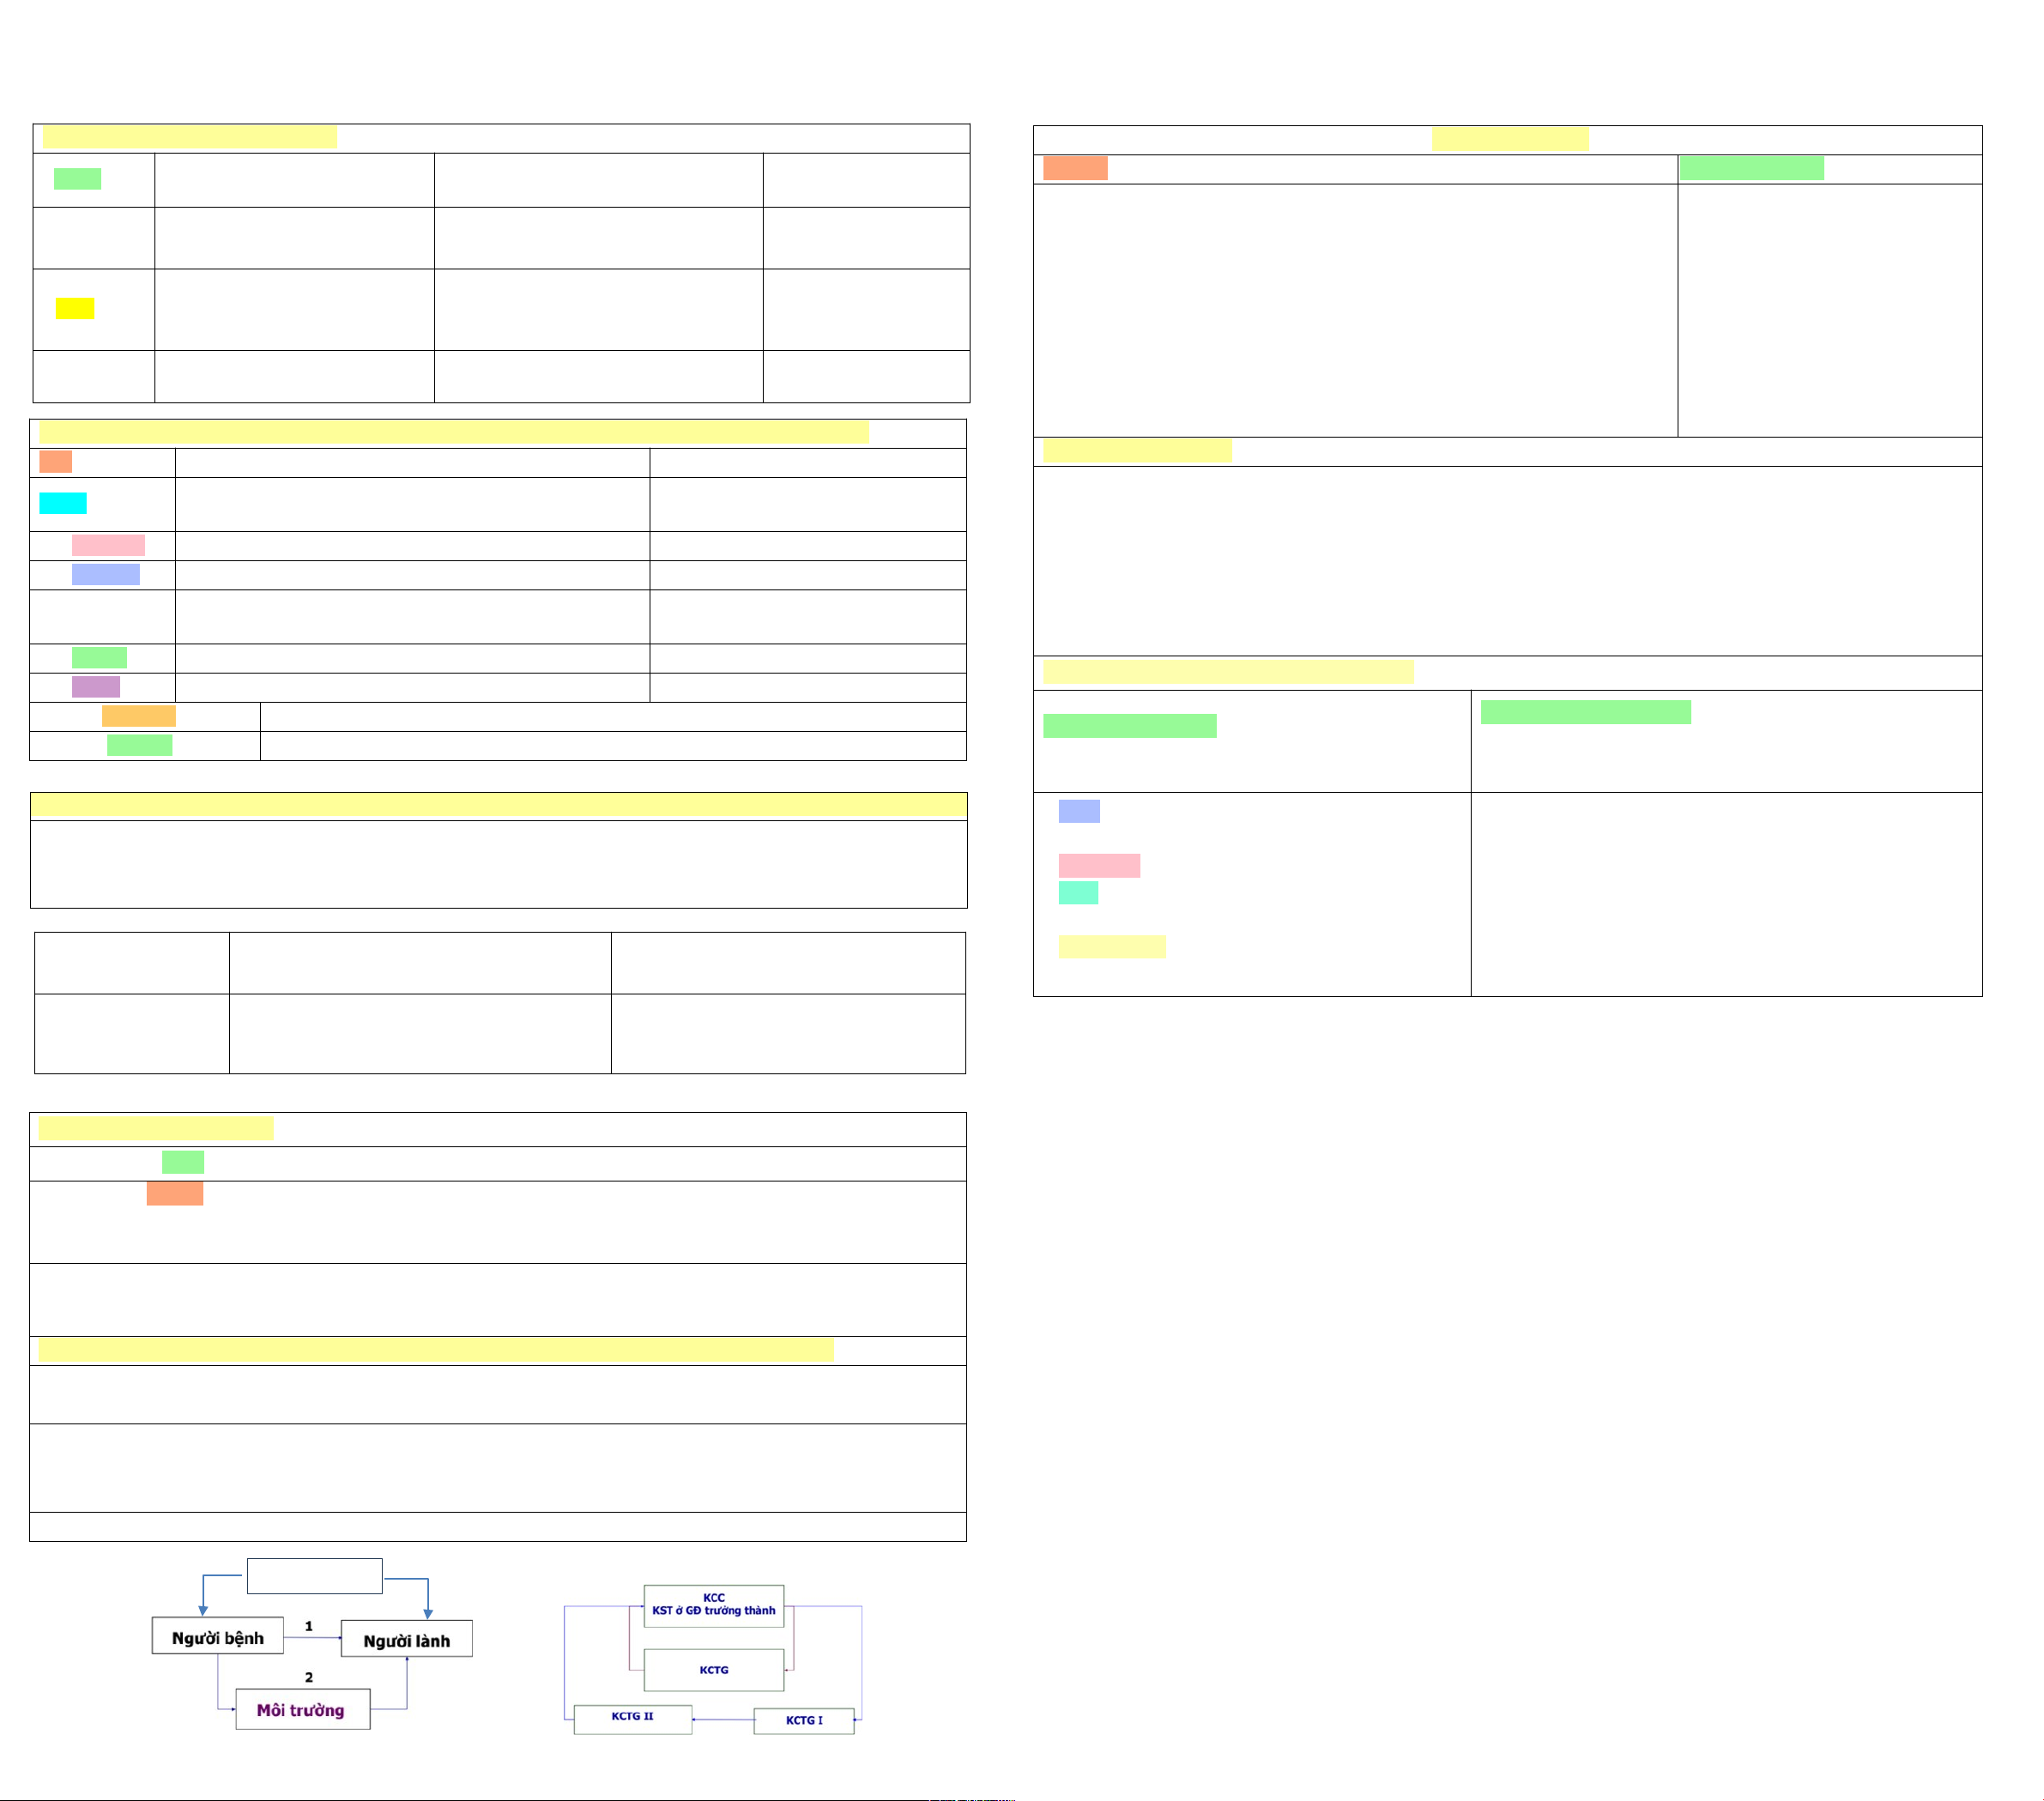This screenshot has width=2044, height=1801.
Task: Click the full-width yellow header bar
Action: [498, 806]
